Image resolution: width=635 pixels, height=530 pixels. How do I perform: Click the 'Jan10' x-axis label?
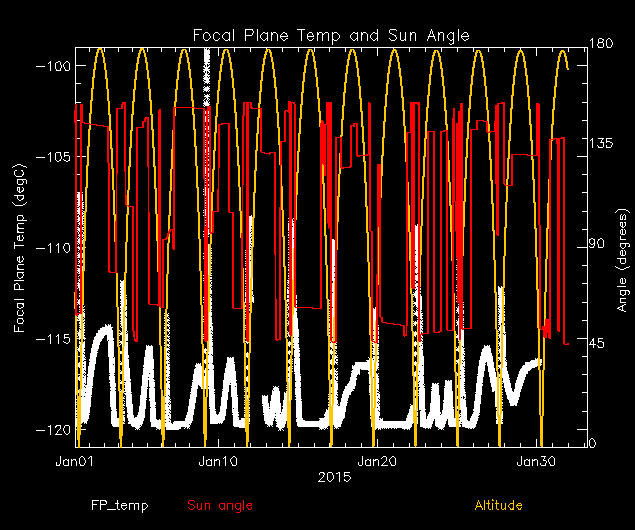click(x=218, y=462)
